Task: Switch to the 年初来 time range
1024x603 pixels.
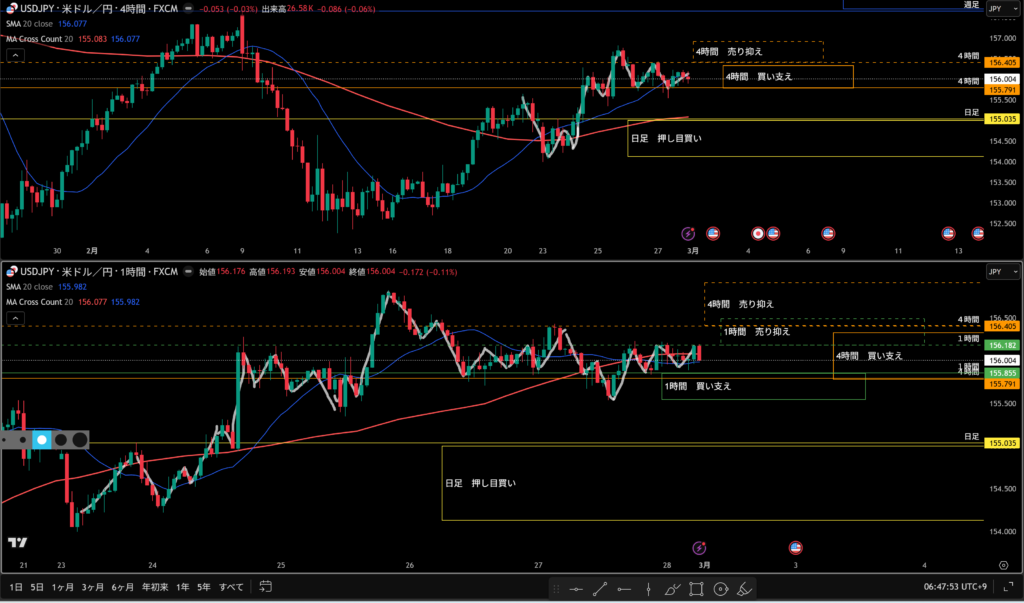Action: (153, 587)
